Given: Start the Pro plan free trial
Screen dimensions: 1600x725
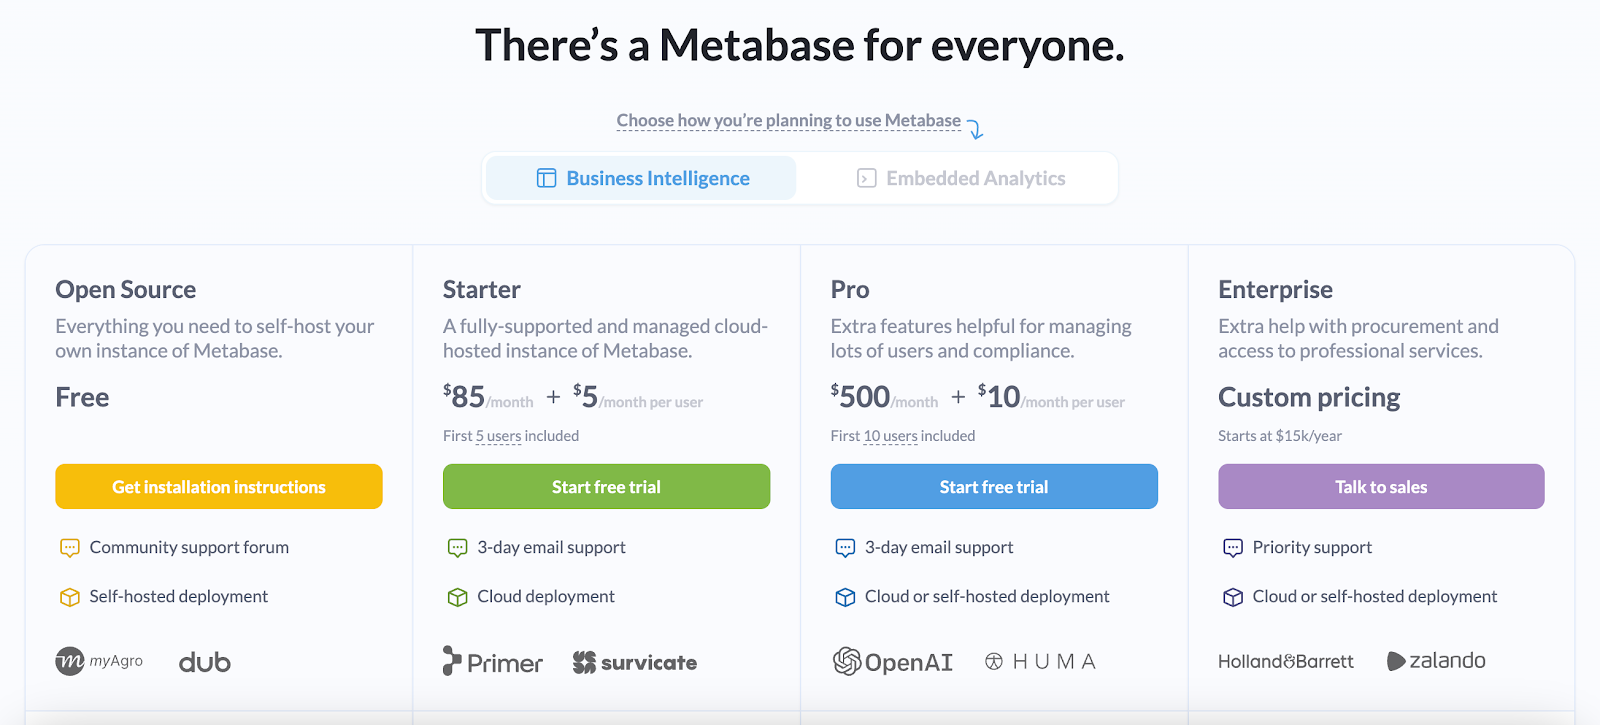Looking at the screenshot, I should [994, 487].
